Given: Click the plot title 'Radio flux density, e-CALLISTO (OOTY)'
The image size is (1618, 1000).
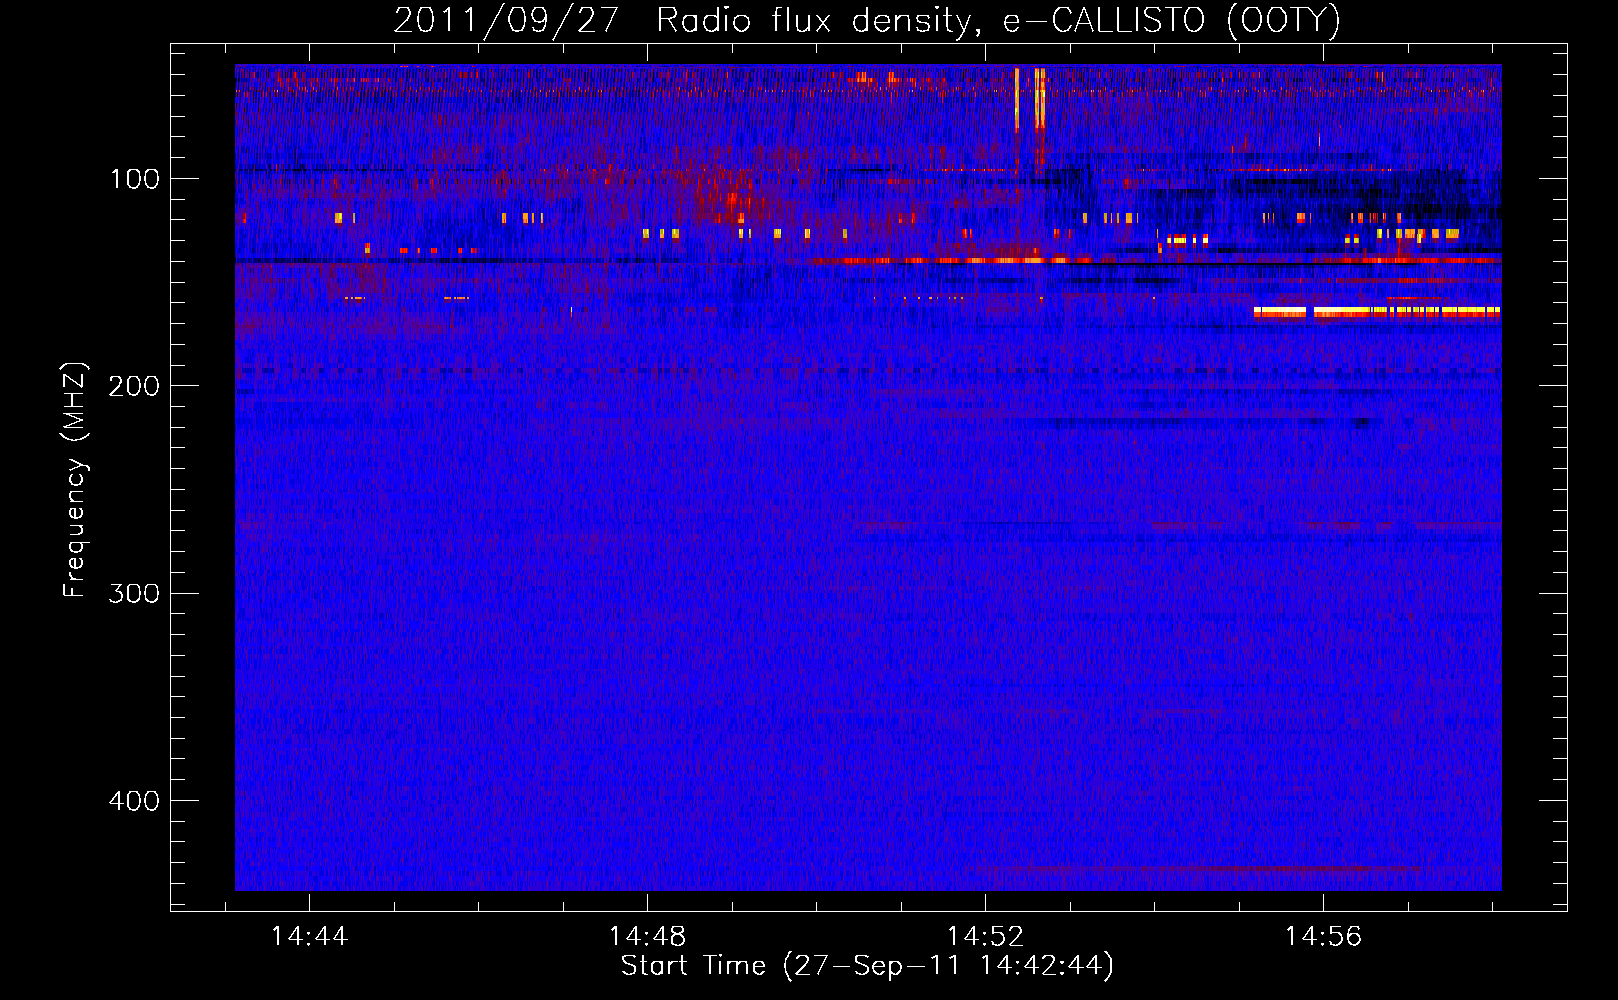Looking at the screenshot, I should tap(998, 21).
